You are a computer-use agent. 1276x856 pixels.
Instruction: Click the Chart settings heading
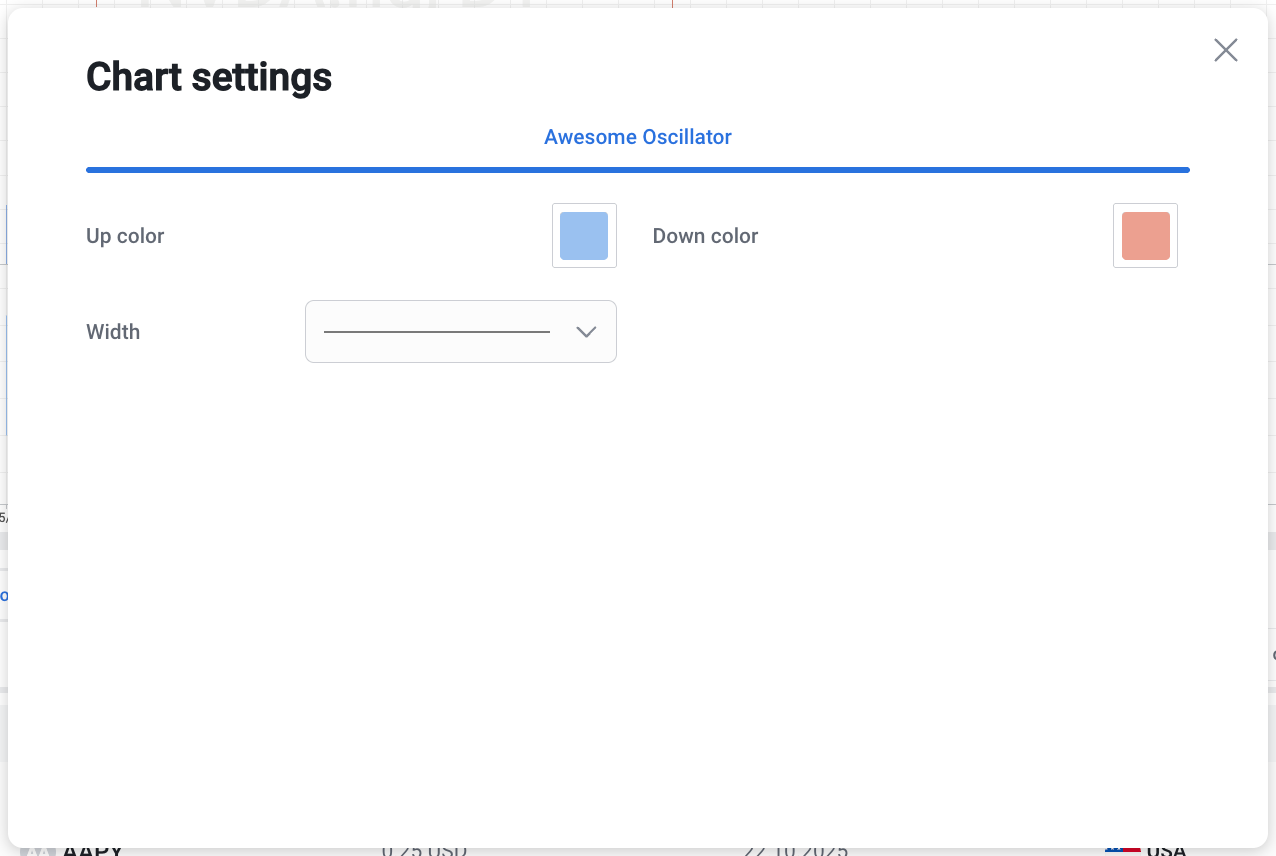coord(209,77)
